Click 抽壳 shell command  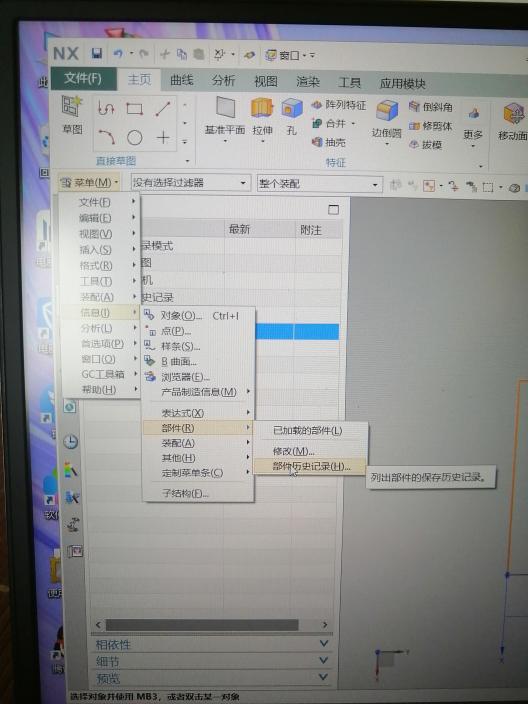click(x=329, y=142)
